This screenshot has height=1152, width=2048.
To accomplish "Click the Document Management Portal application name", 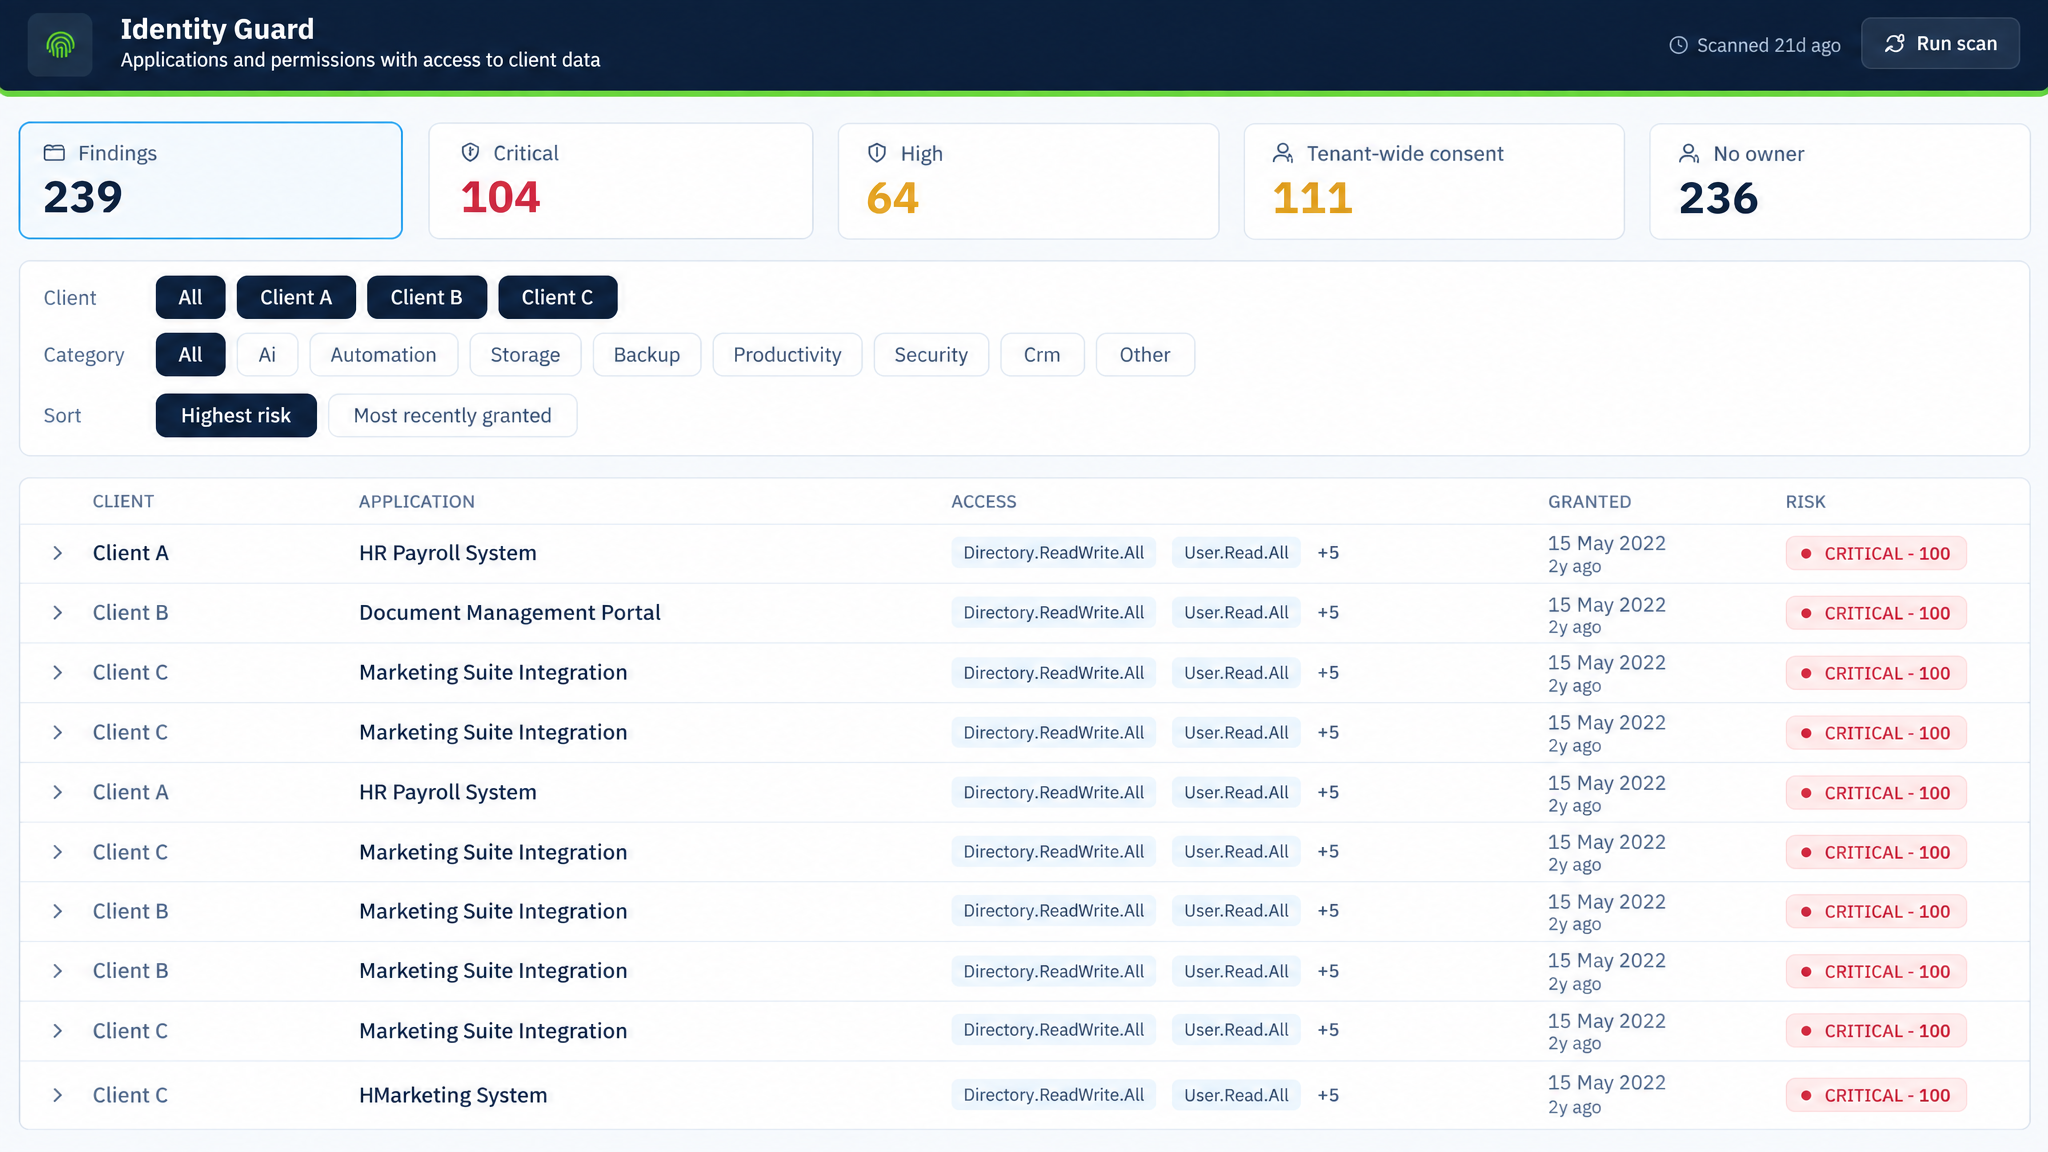I will coord(509,612).
